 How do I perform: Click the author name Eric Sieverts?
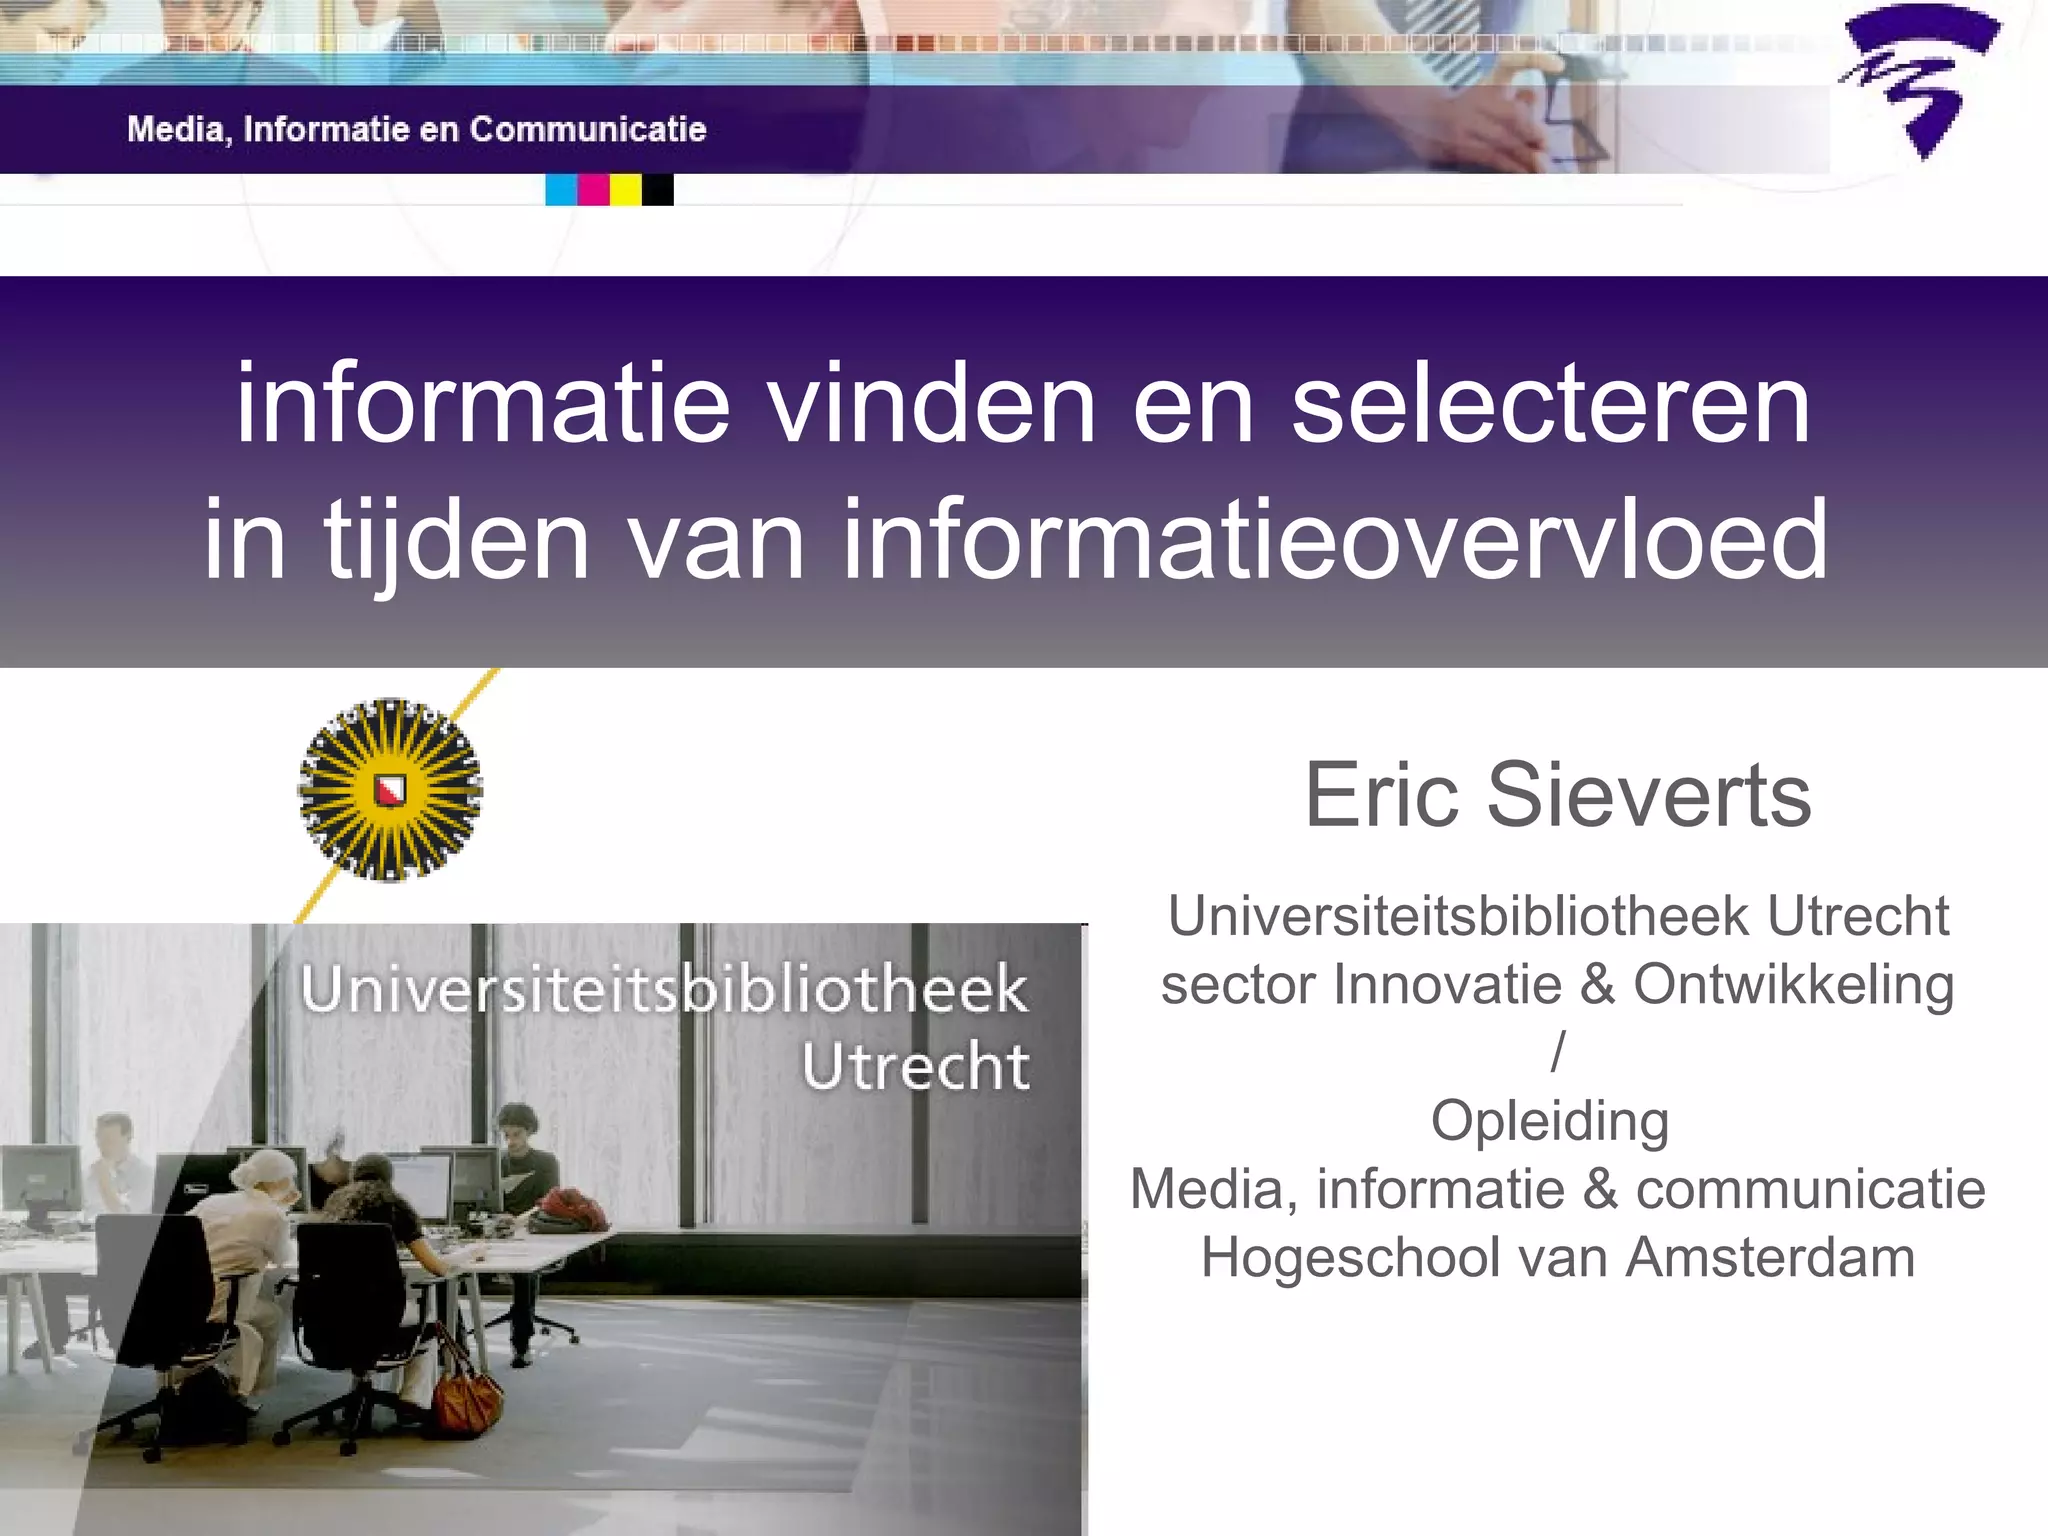1557,795
